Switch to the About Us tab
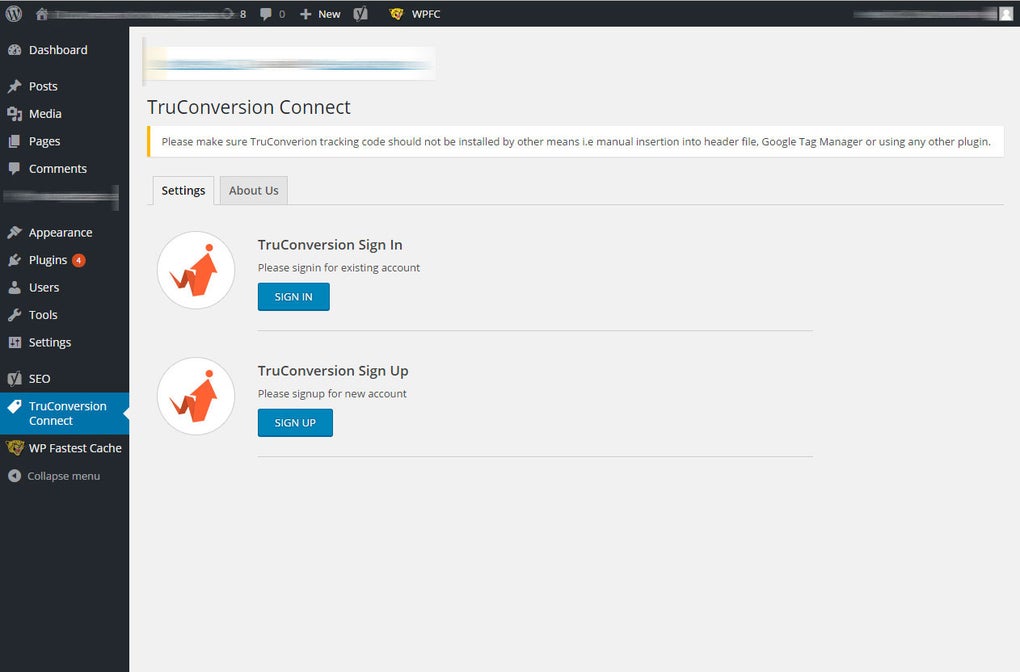The height and width of the screenshot is (672, 1020). point(253,190)
